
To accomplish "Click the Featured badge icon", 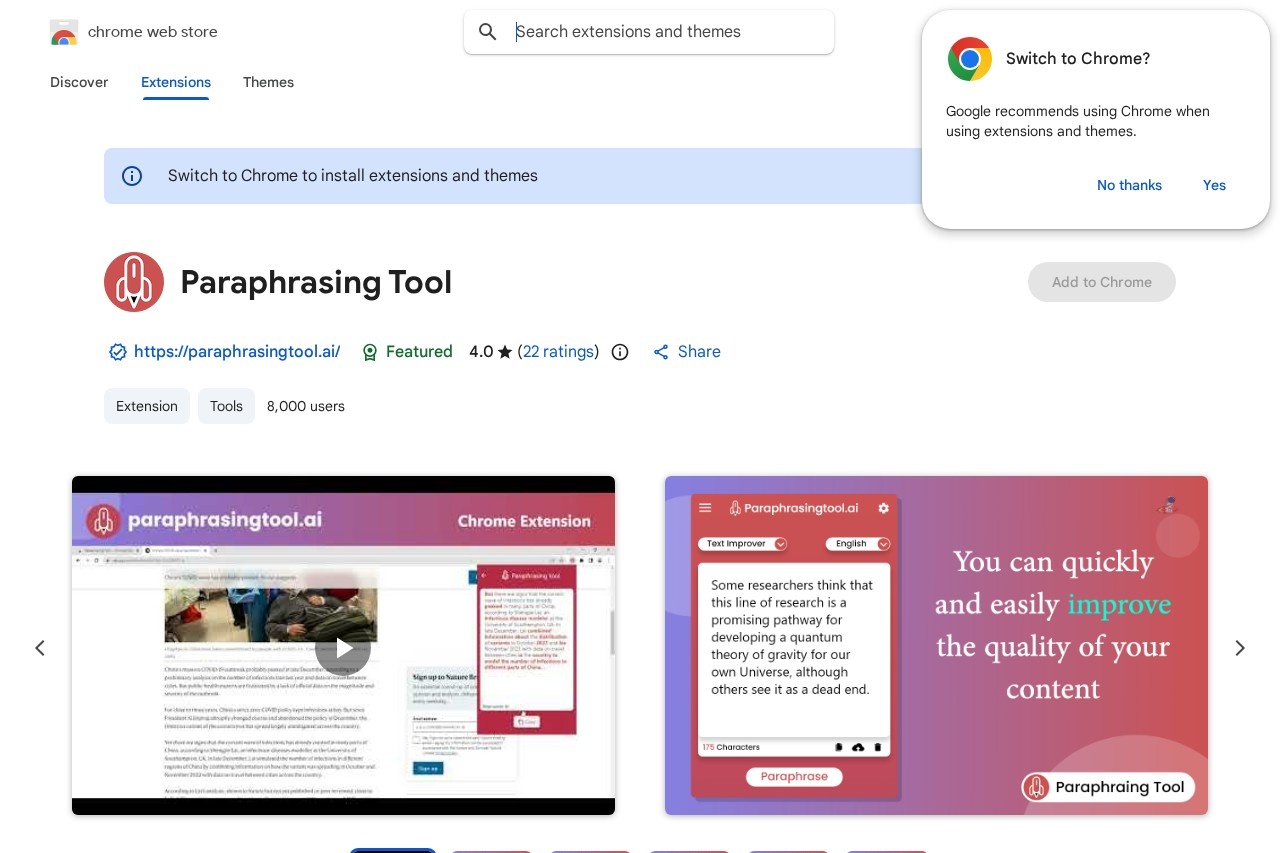I will point(370,352).
